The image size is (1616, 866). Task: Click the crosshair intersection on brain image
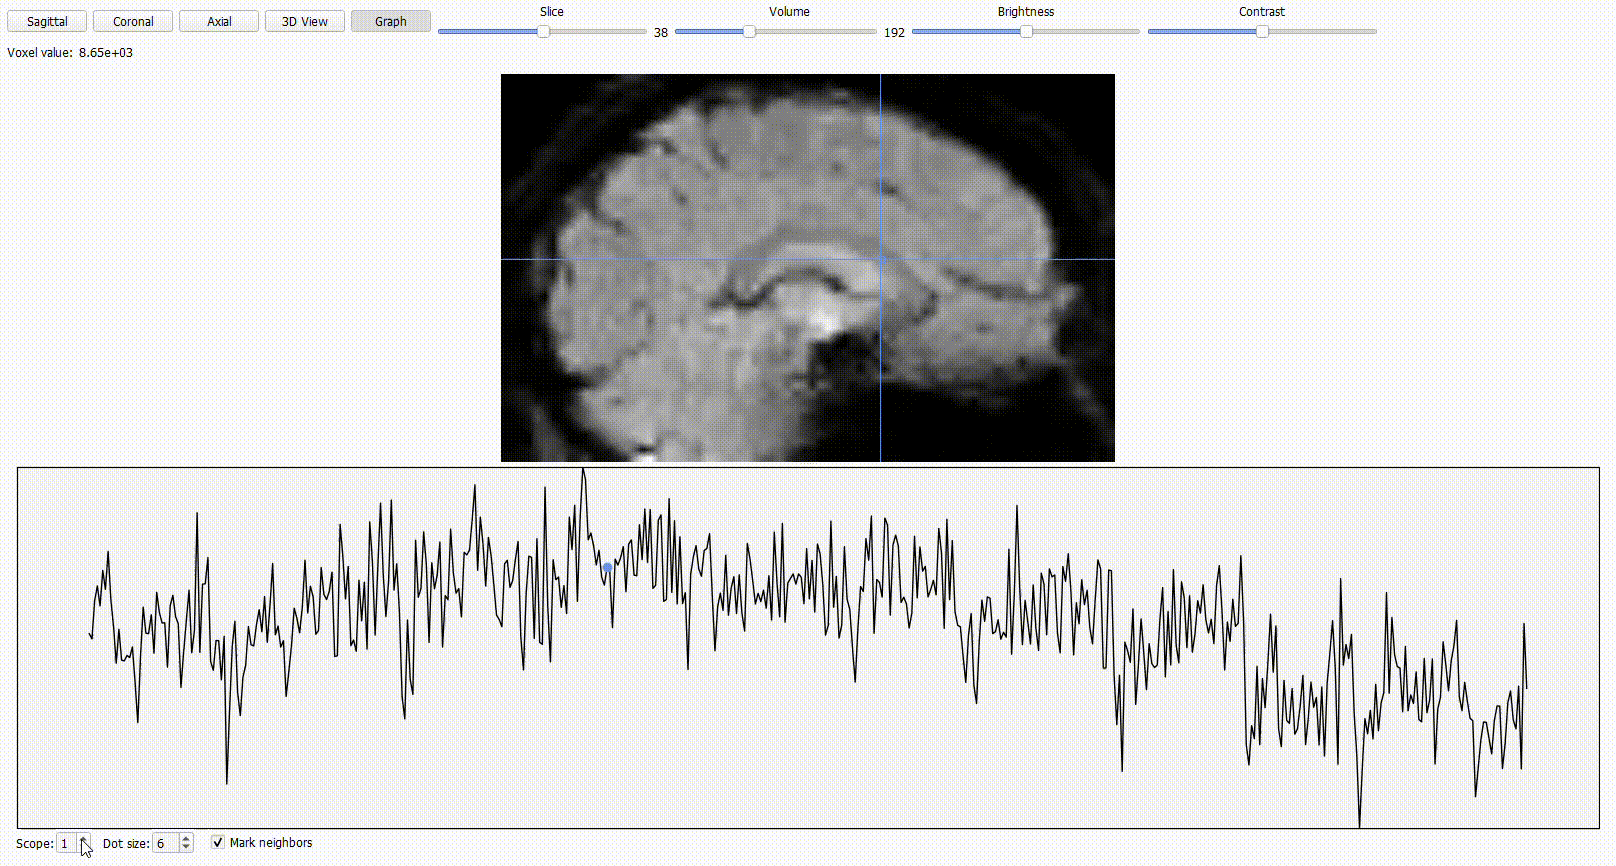coord(880,259)
